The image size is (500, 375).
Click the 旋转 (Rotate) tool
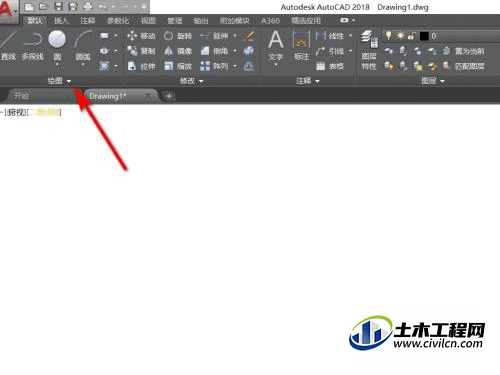(x=178, y=36)
